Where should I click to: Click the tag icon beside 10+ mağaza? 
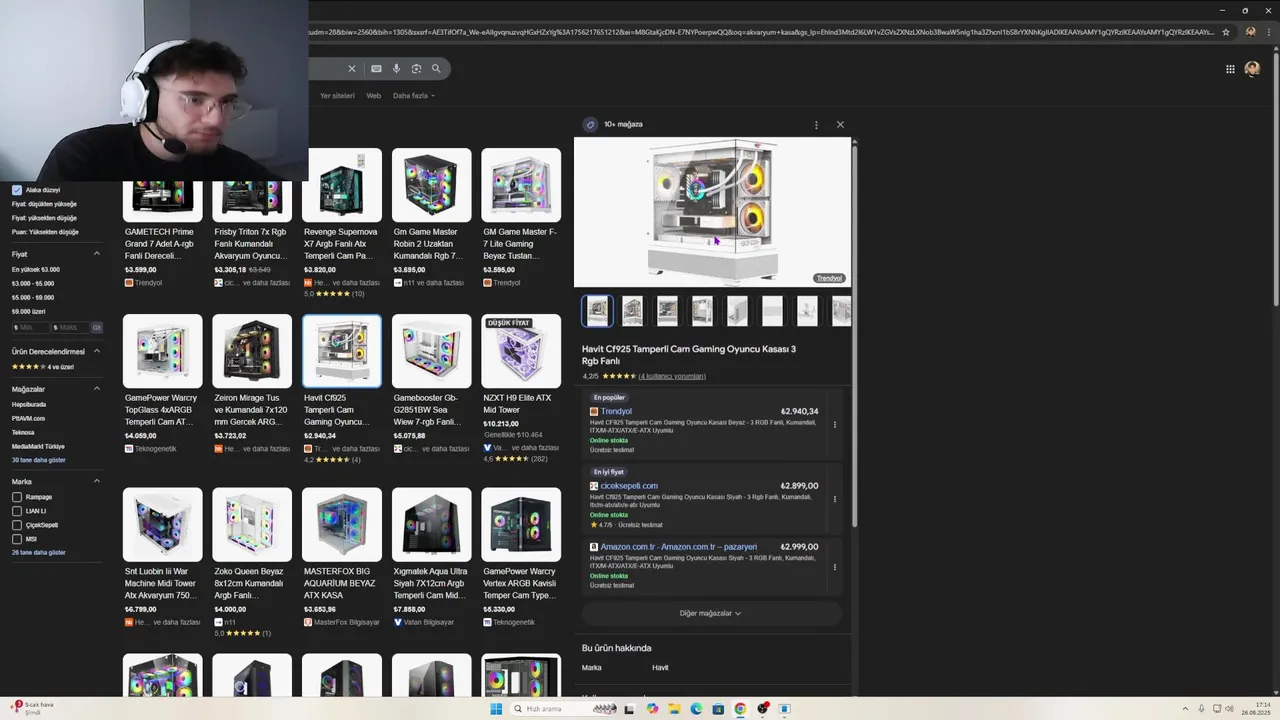pyautogui.click(x=590, y=125)
